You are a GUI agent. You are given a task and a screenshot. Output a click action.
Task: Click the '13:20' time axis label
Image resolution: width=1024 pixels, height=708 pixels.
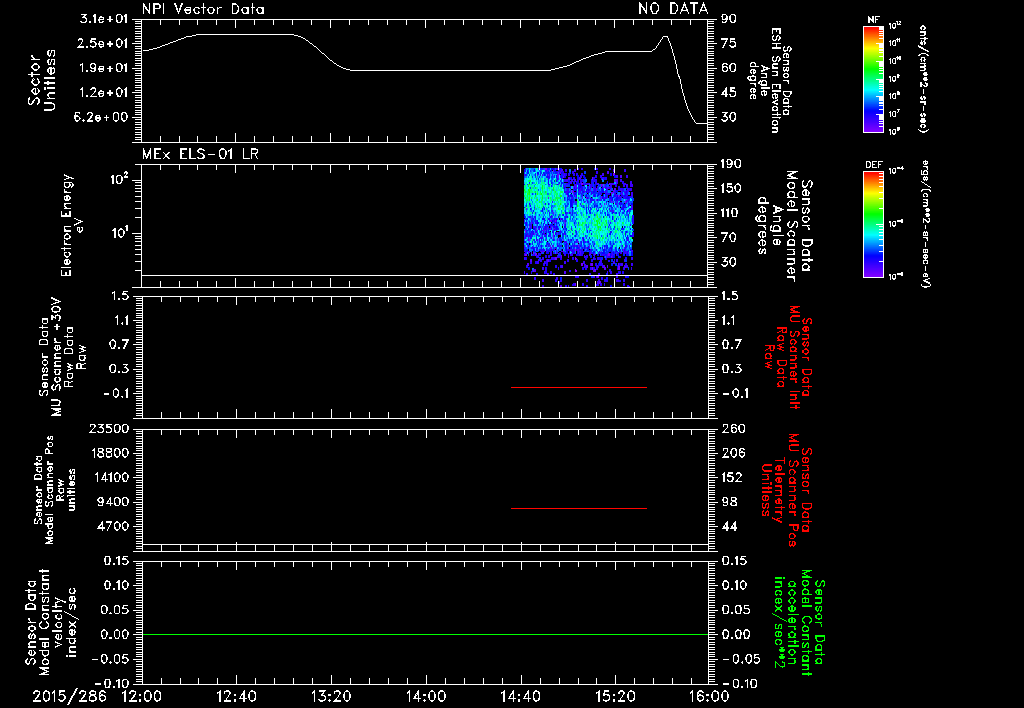[330, 696]
